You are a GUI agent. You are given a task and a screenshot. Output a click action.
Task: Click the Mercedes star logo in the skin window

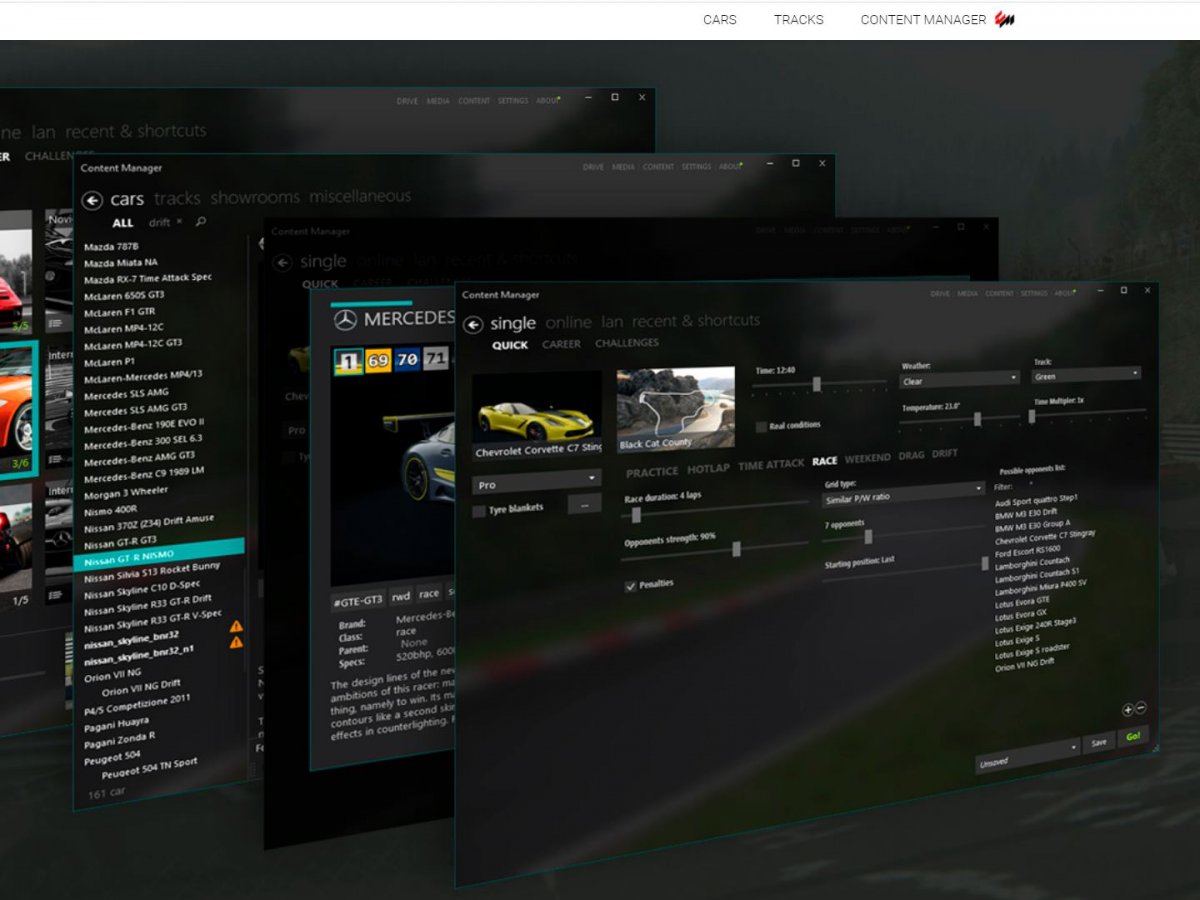point(345,320)
